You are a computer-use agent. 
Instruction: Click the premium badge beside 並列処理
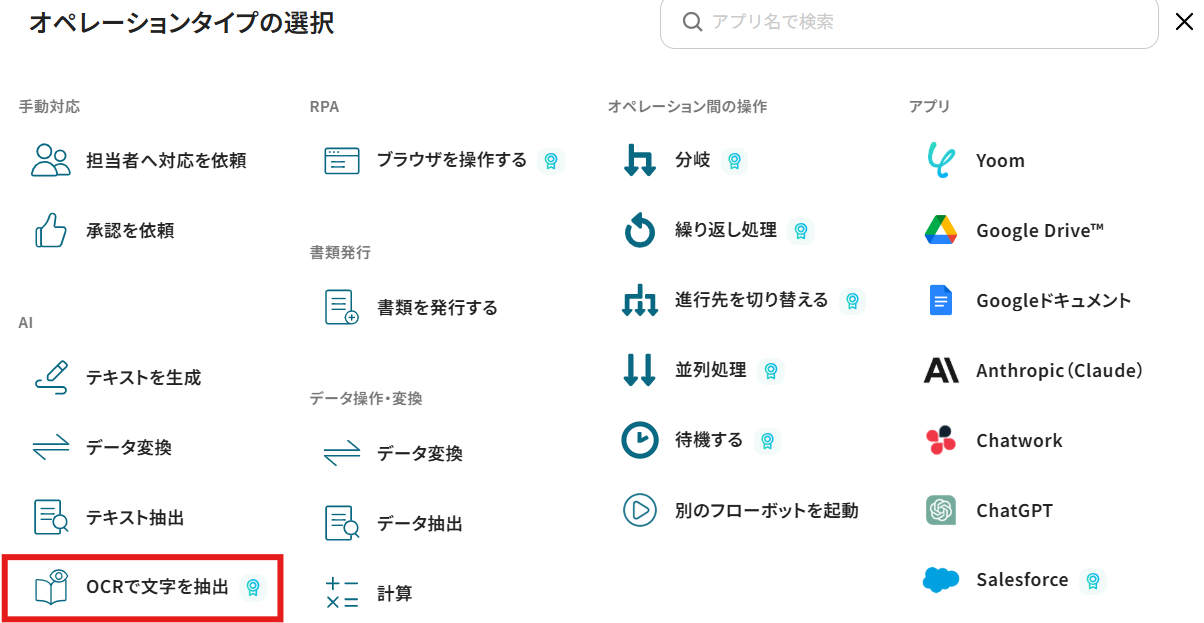click(770, 370)
